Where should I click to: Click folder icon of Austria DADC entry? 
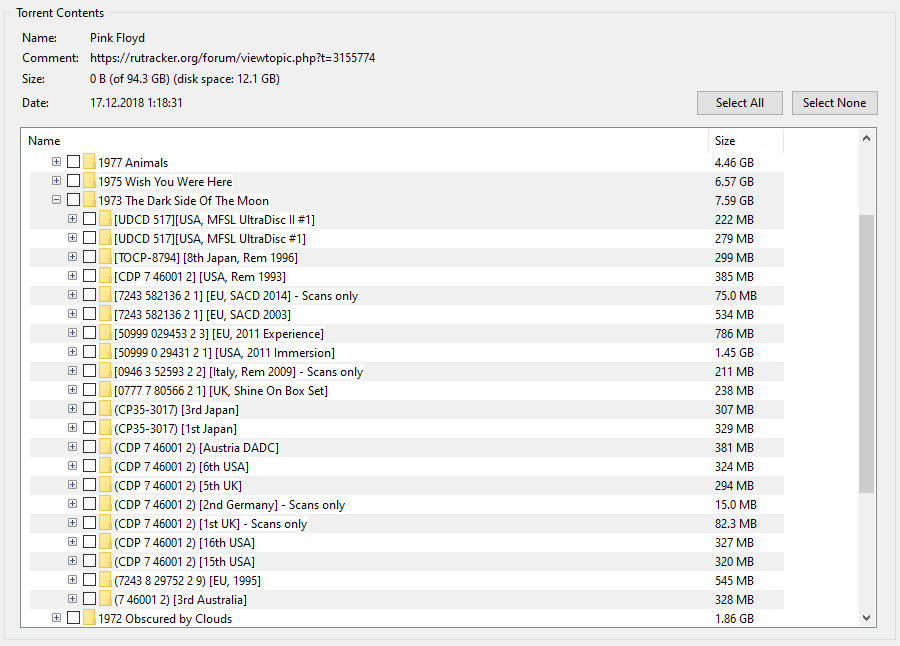(105, 447)
